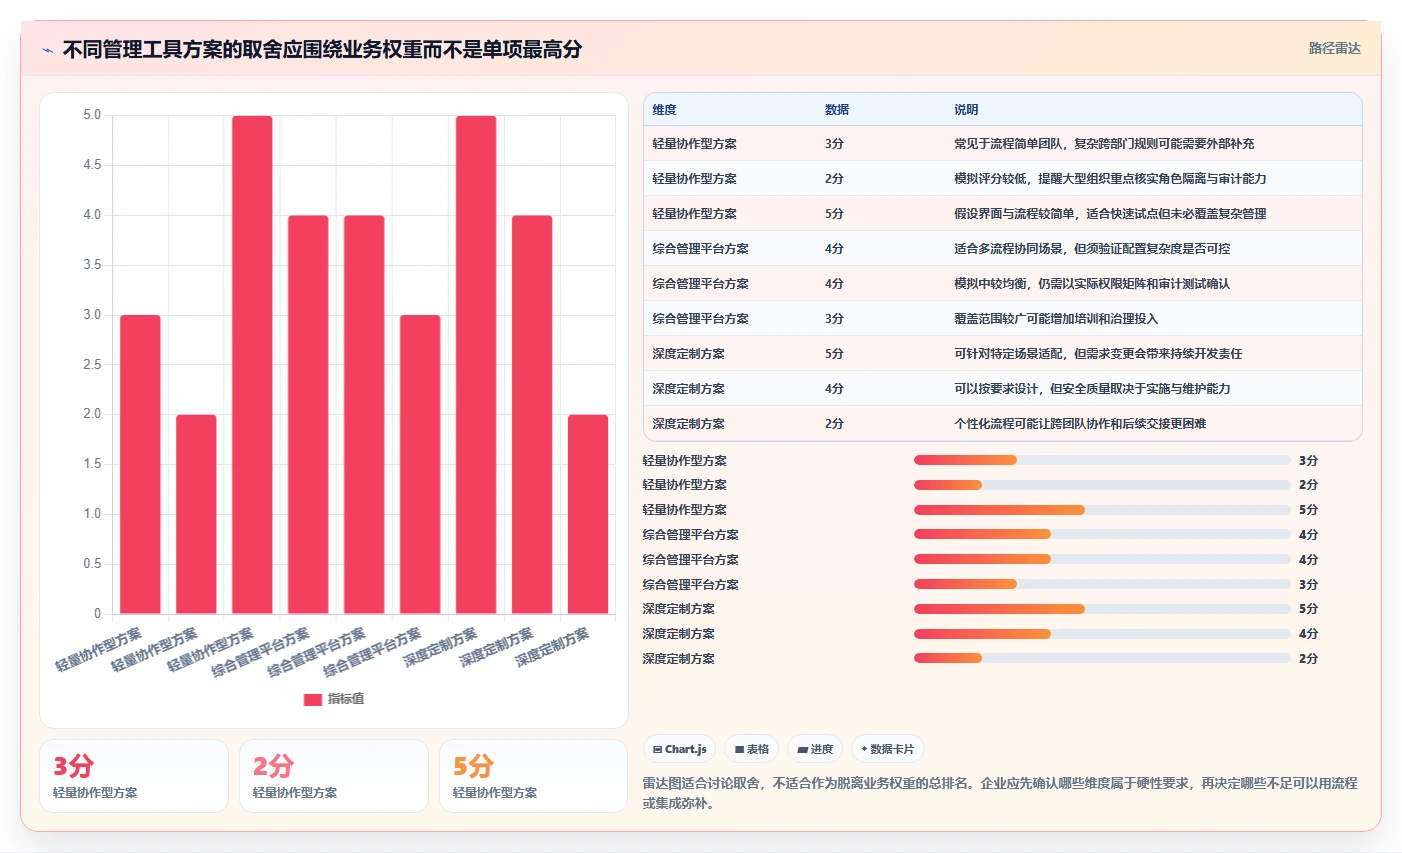Click the title 不同管理工具方案的取舍
Screen dimensions: 1402x853
[322, 50]
